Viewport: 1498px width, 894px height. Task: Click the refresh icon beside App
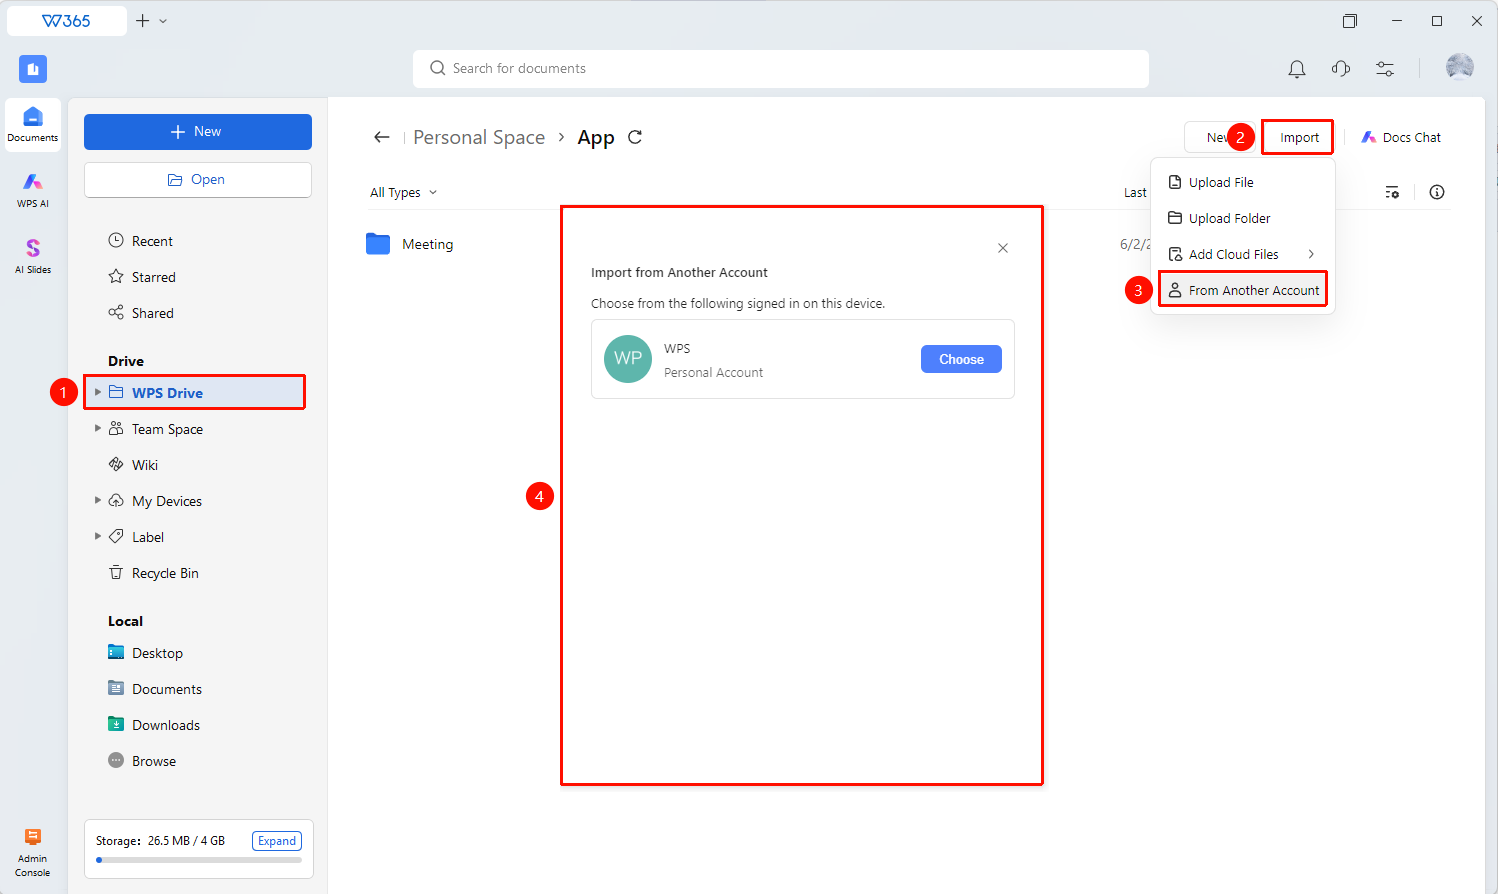pyautogui.click(x=635, y=137)
